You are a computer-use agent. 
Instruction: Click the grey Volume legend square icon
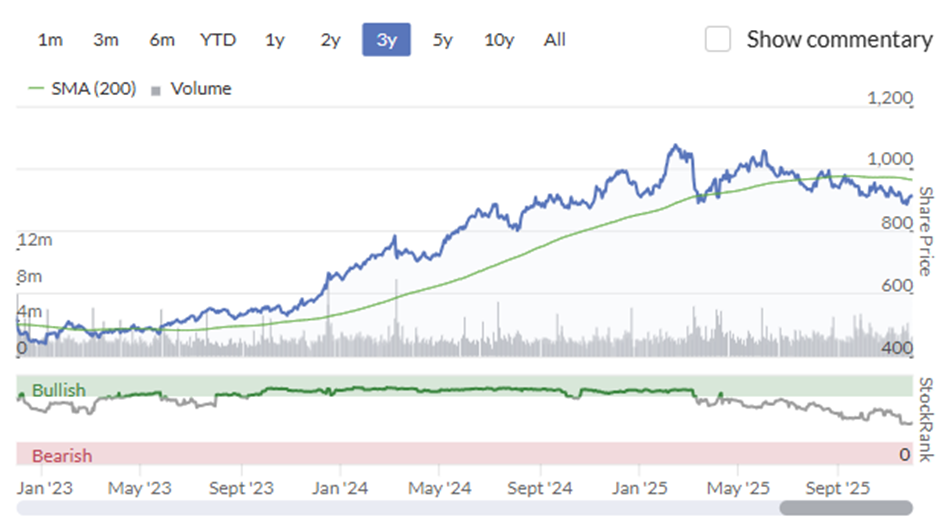click(156, 91)
